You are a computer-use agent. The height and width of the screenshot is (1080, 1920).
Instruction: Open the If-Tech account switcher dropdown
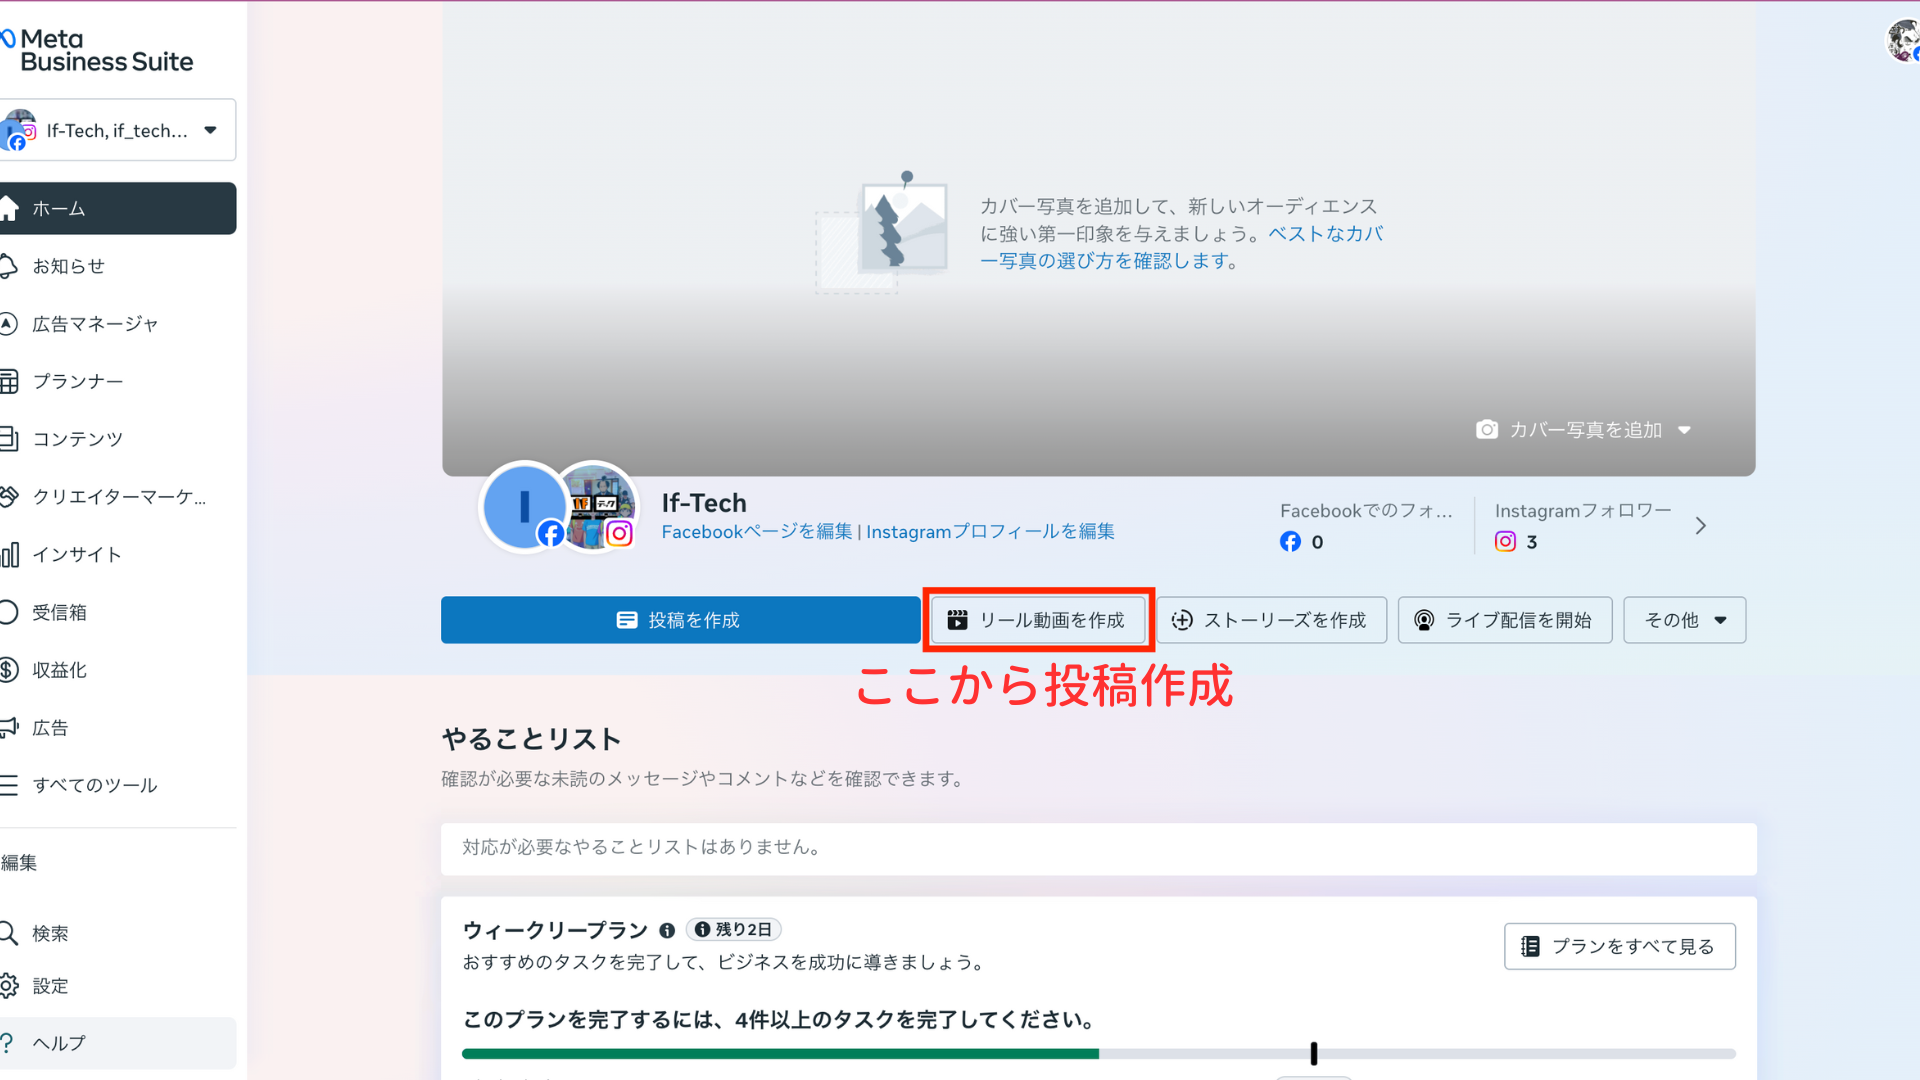(118, 130)
